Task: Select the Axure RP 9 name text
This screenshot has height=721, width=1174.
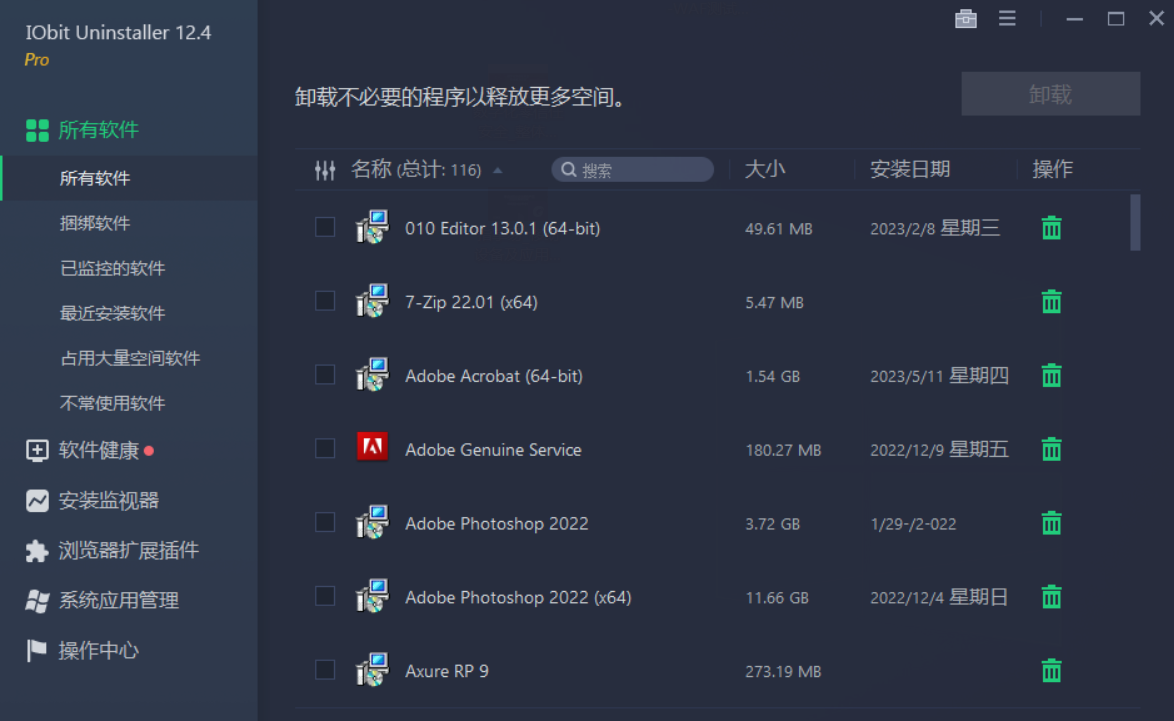Action: tap(446, 671)
